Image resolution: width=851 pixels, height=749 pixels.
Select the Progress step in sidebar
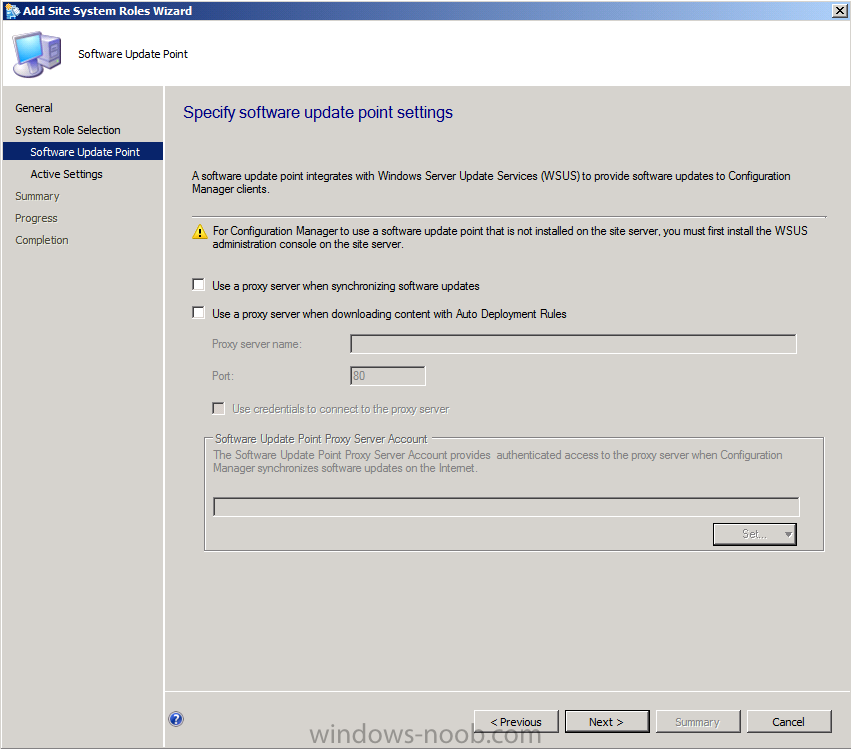click(36, 218)
